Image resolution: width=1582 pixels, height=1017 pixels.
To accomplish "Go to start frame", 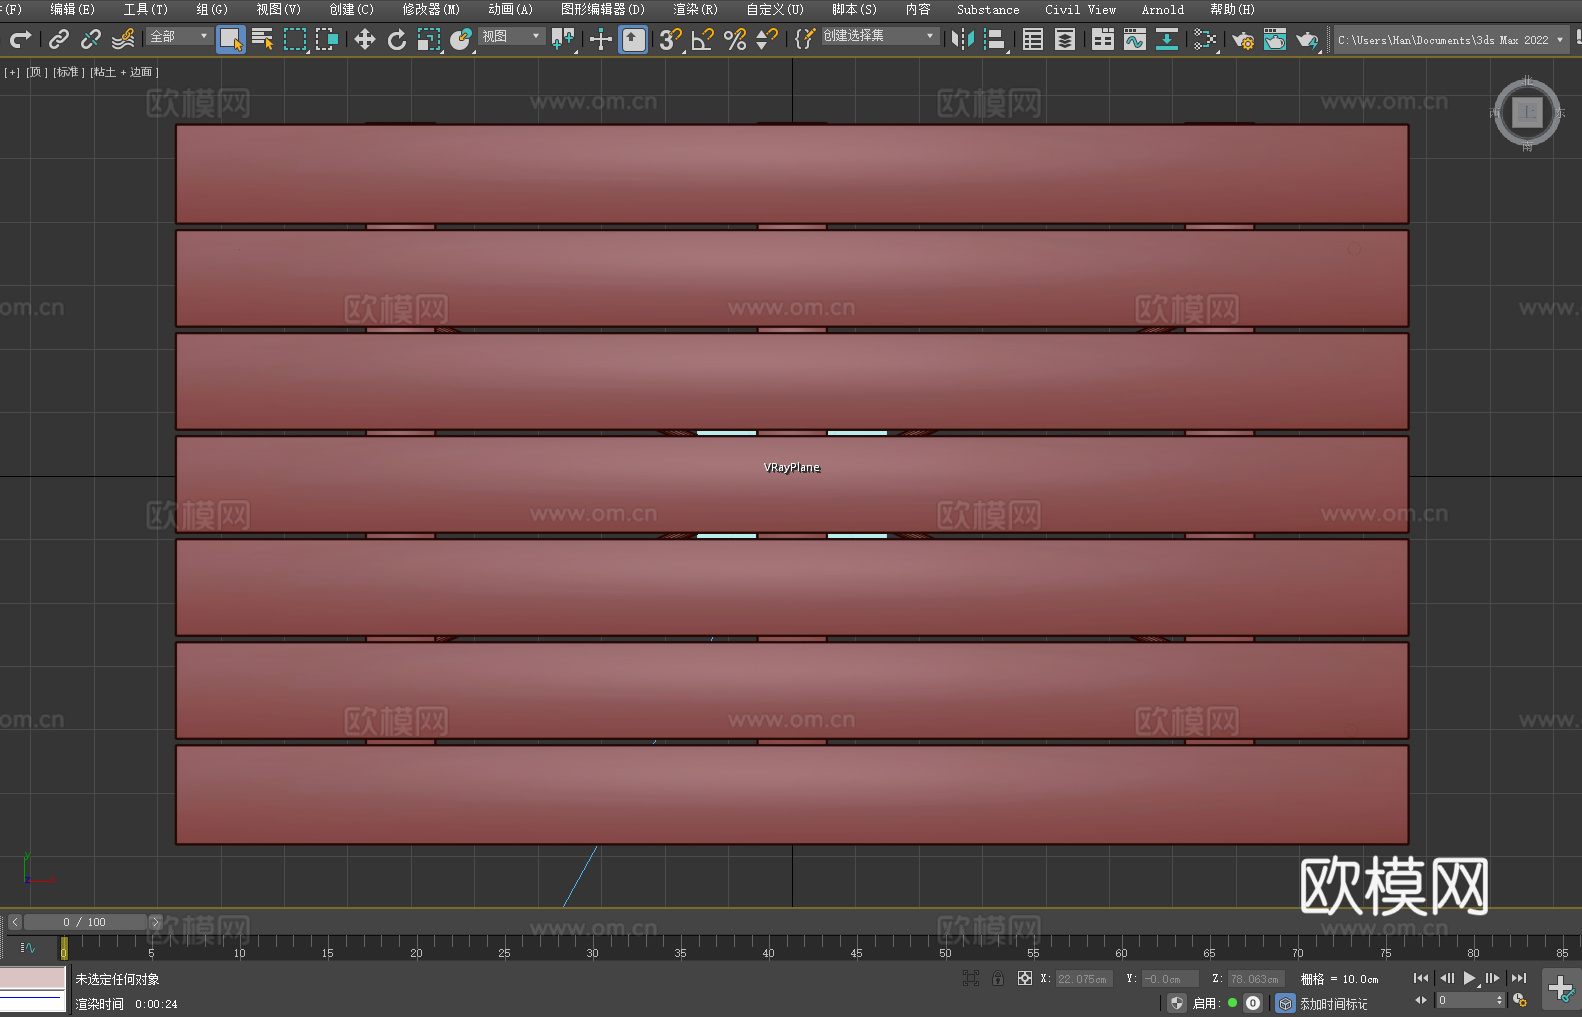I will tap(1421, 978).
